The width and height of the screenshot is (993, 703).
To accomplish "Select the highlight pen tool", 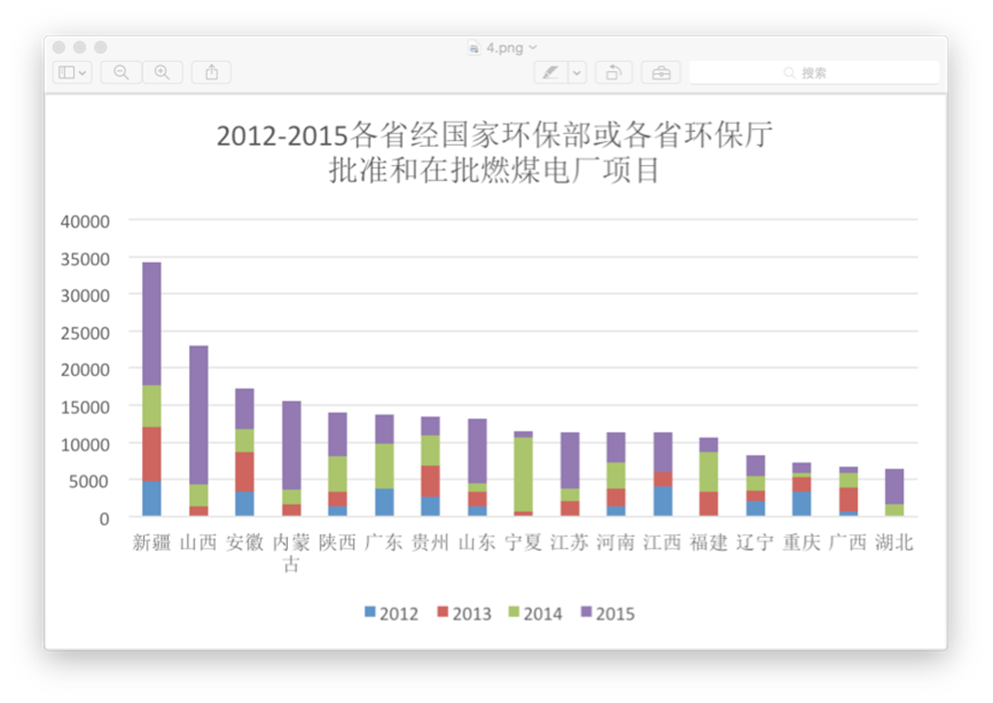I will pos(550,73).
